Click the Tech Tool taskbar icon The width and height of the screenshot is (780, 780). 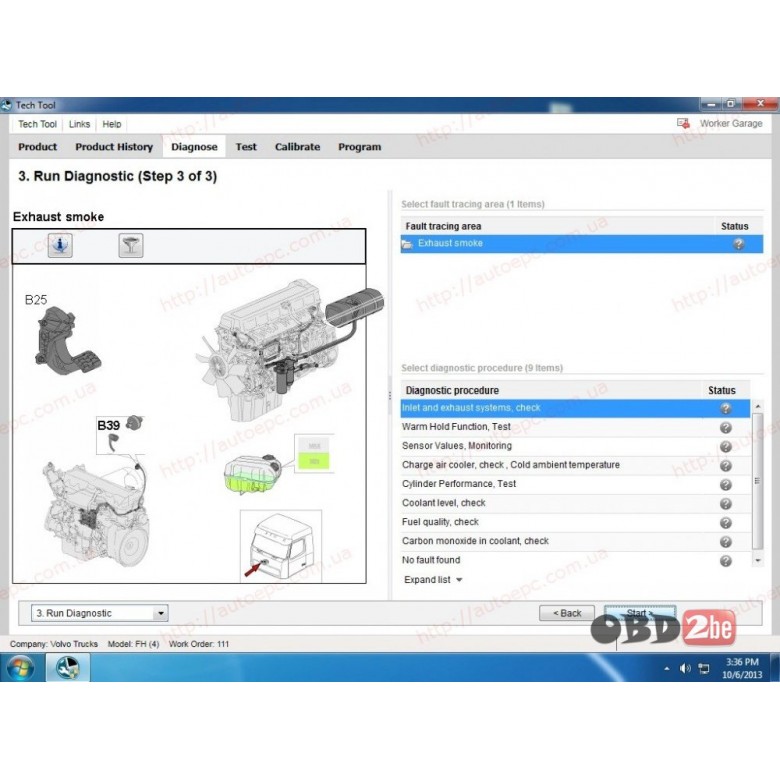pos(68,668)
